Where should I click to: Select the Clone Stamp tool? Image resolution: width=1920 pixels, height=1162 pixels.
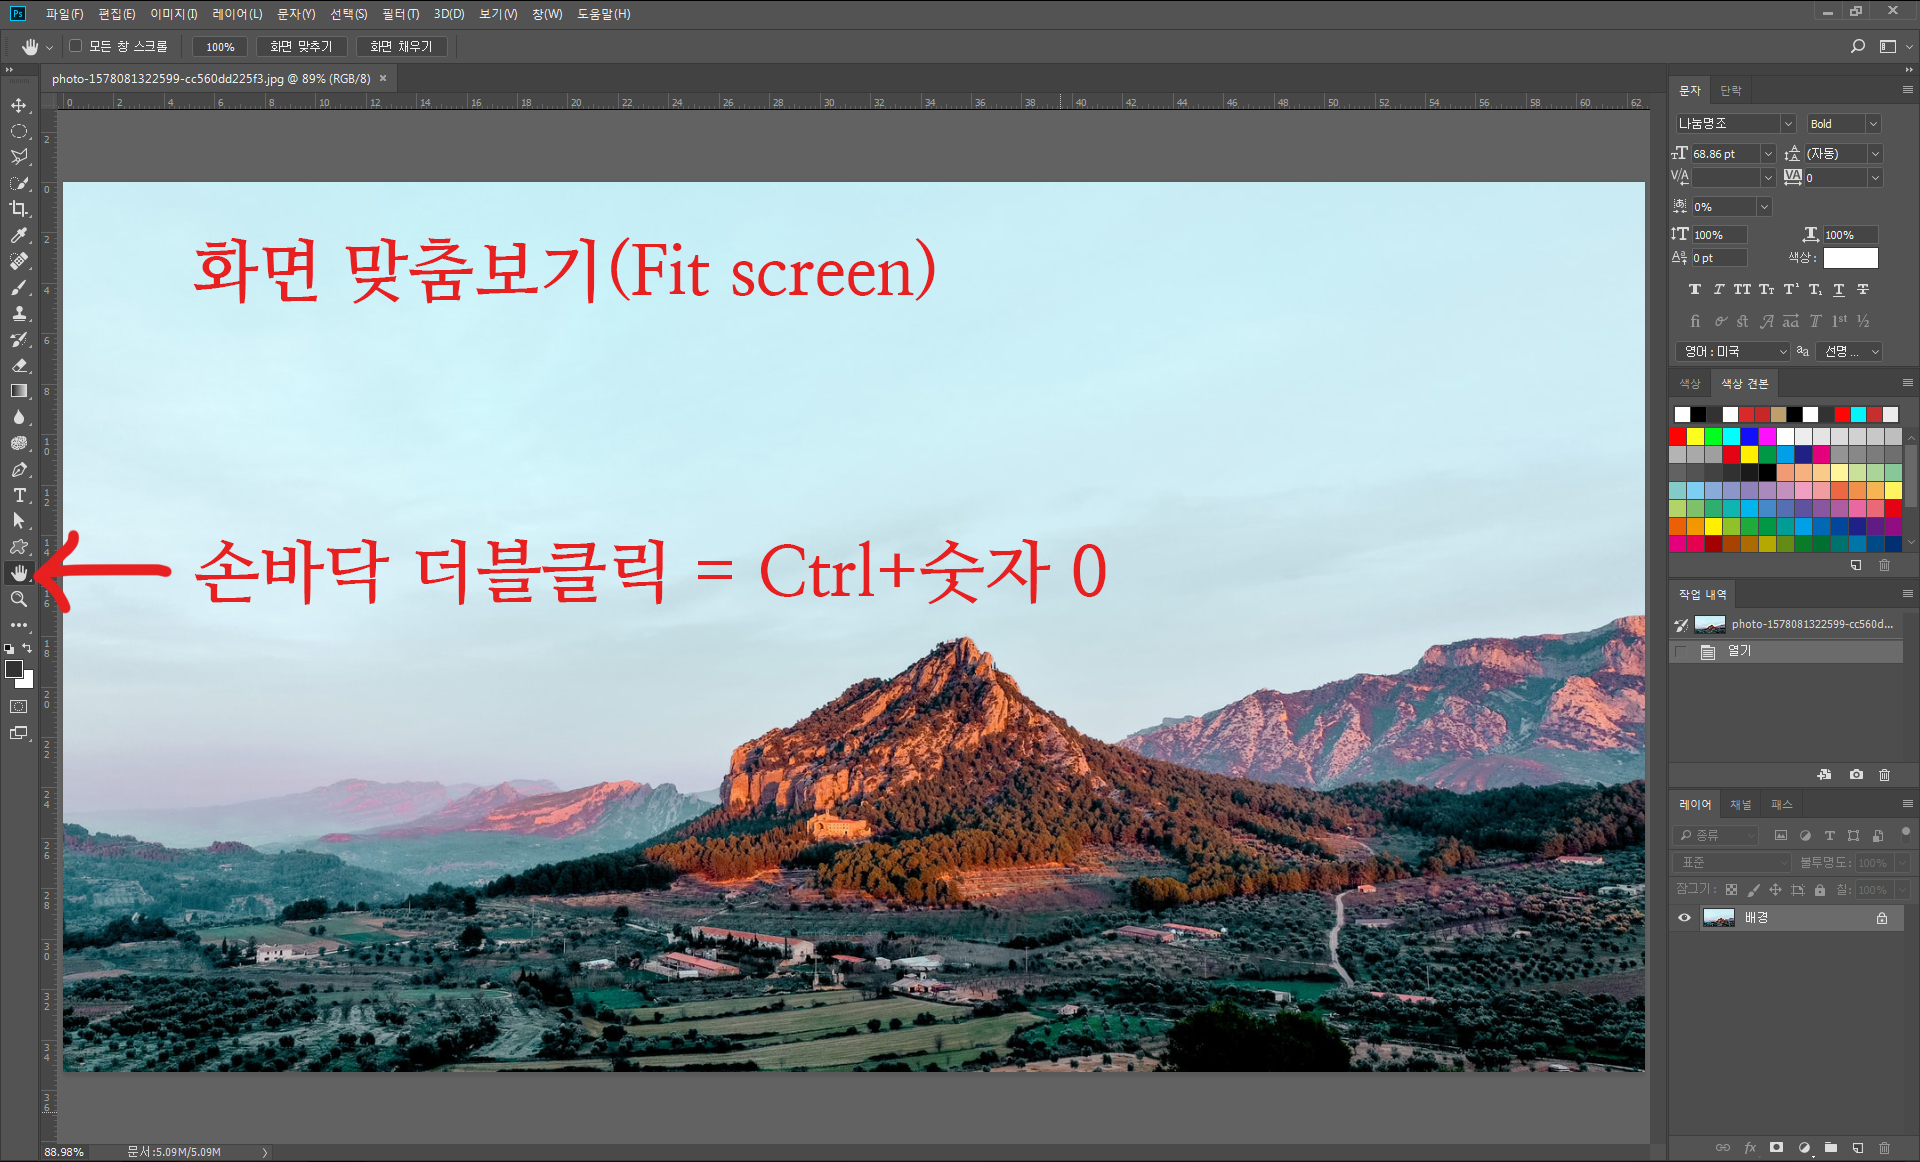(19, 313)
